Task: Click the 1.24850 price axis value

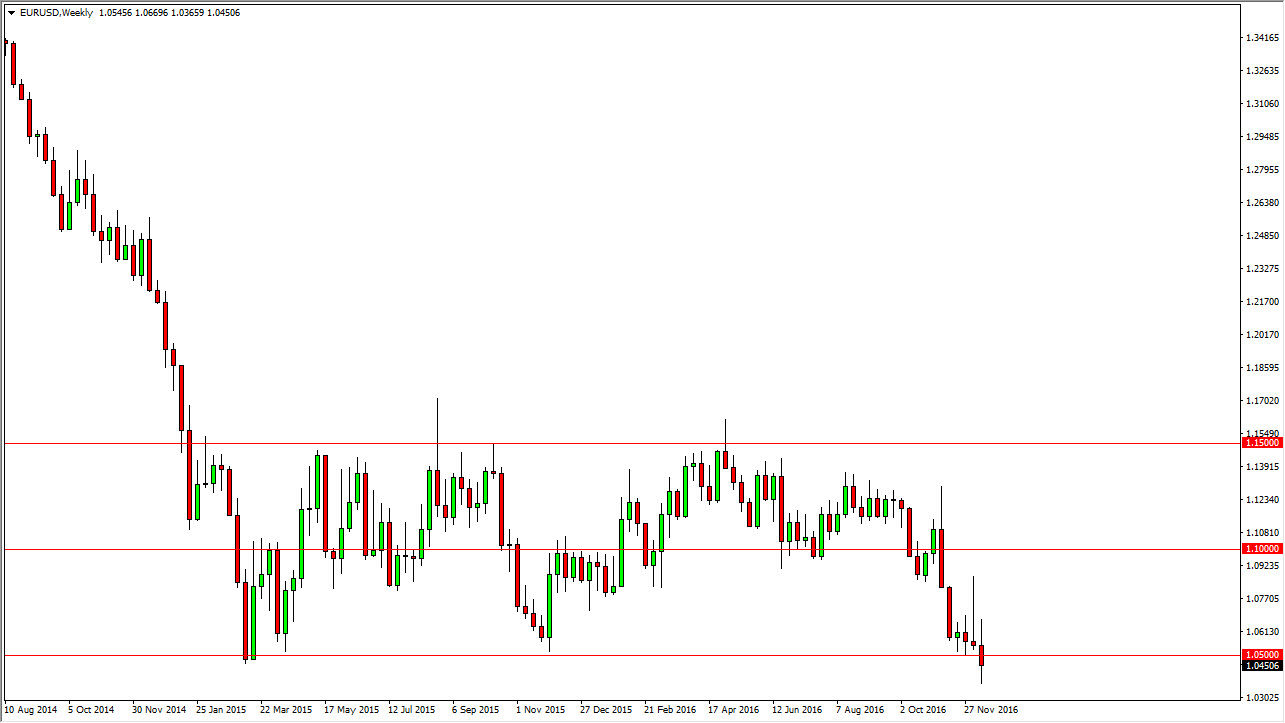Action: (1262, 236)
